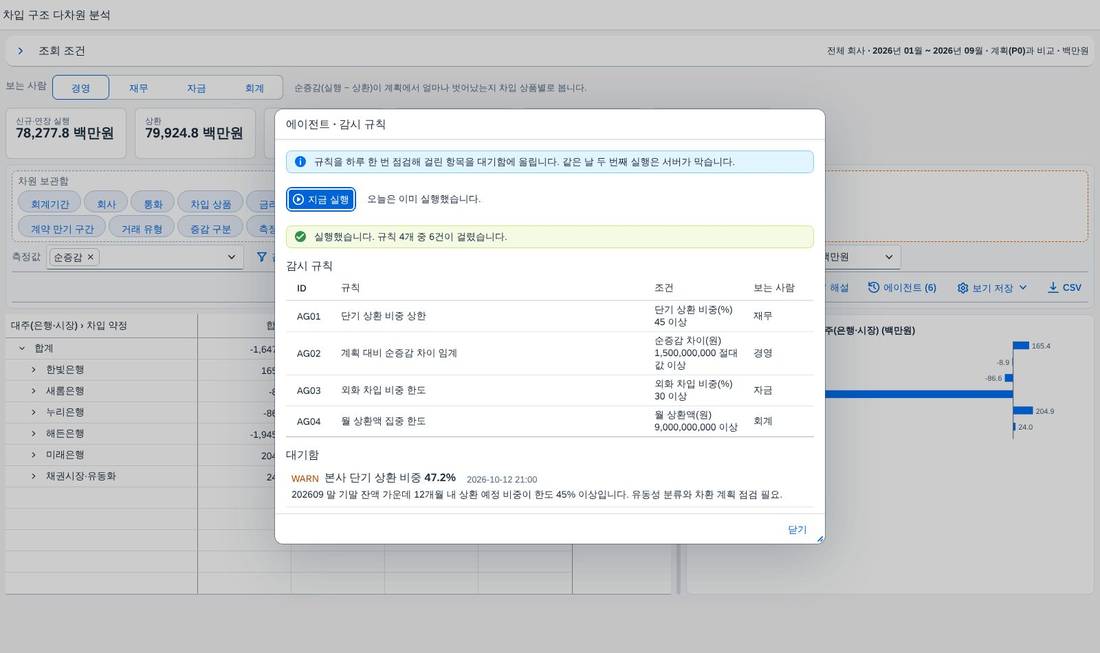Click the 상환 79,924.8 백만원 card
Image resolution: width=1100 pixels, height=653 pixels.
click(x=195, y=133)
